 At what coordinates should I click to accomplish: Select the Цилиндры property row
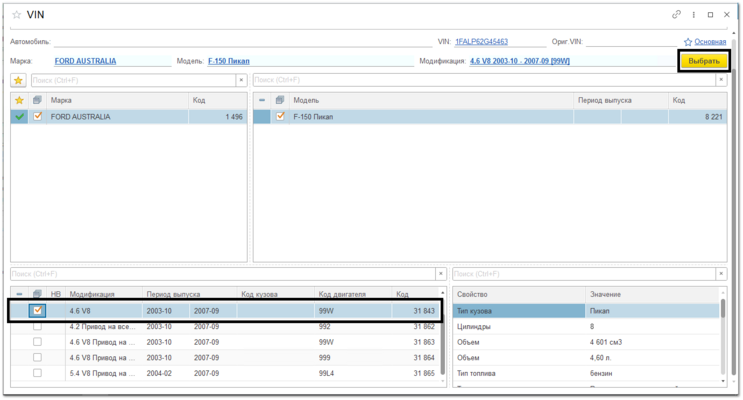click(x=586, y=327)
